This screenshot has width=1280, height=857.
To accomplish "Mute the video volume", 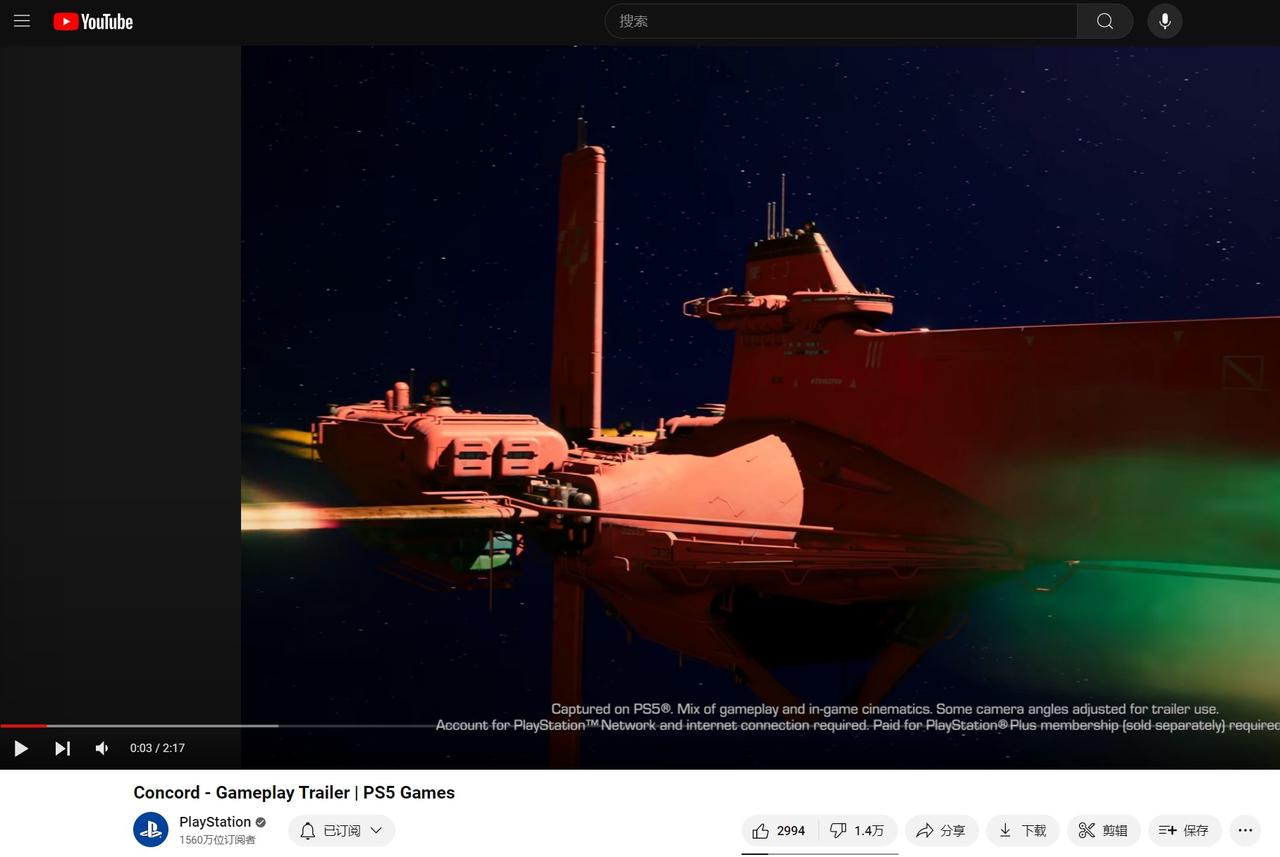I will pos(102,748).
